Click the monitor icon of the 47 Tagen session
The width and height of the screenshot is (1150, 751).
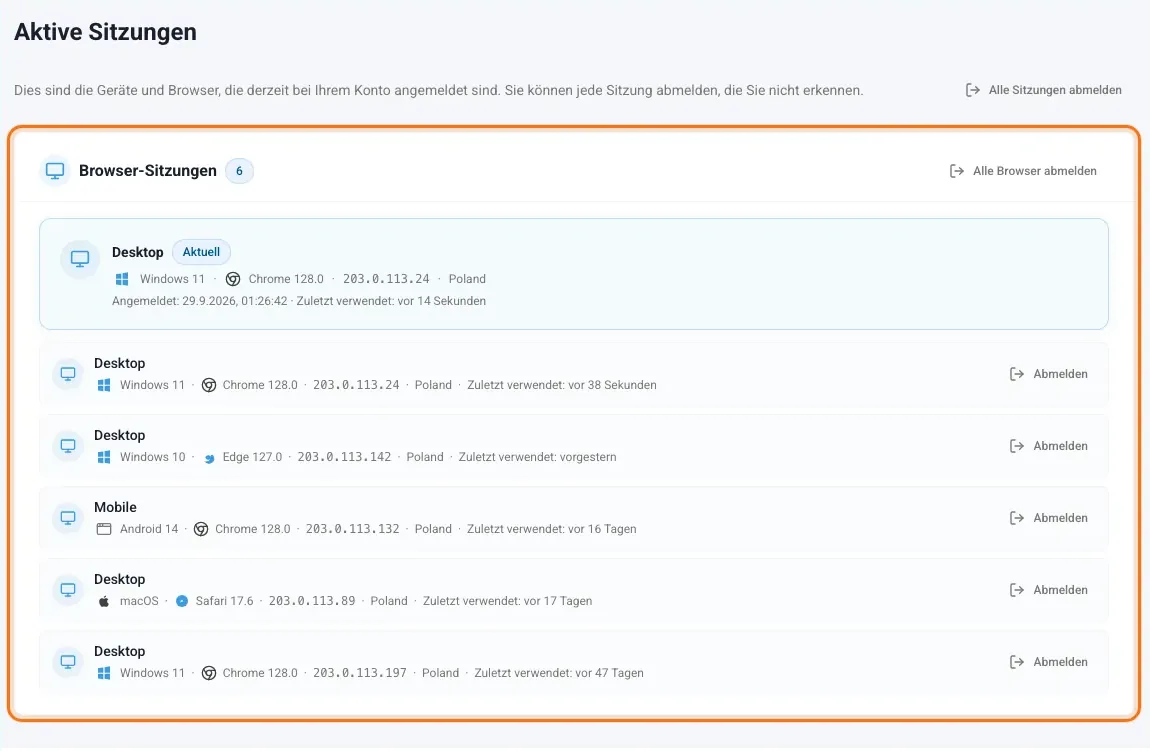[x=67, y=662]
